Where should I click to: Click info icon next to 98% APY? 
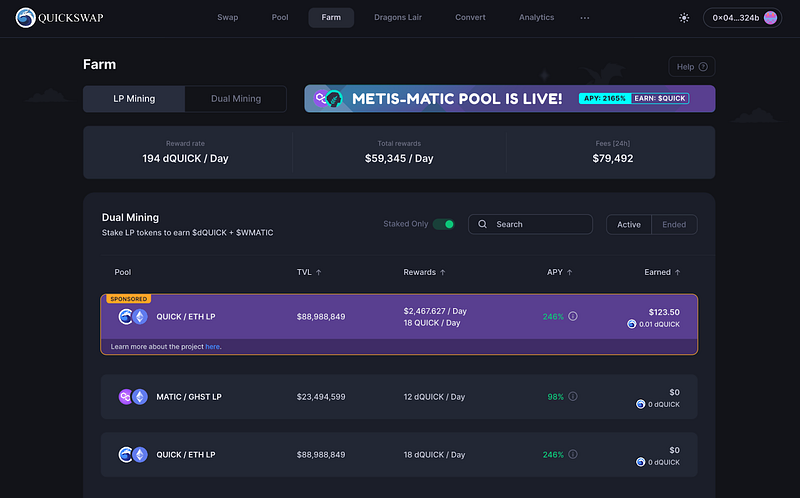pyautogui.click(x=573, y=396)
